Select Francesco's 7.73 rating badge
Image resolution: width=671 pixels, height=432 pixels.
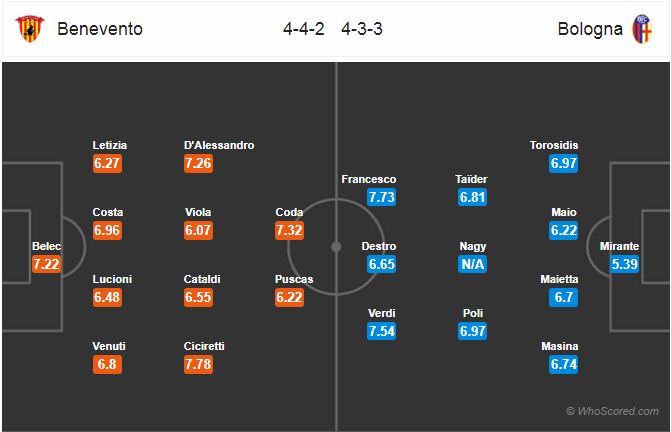click(381, 198)
